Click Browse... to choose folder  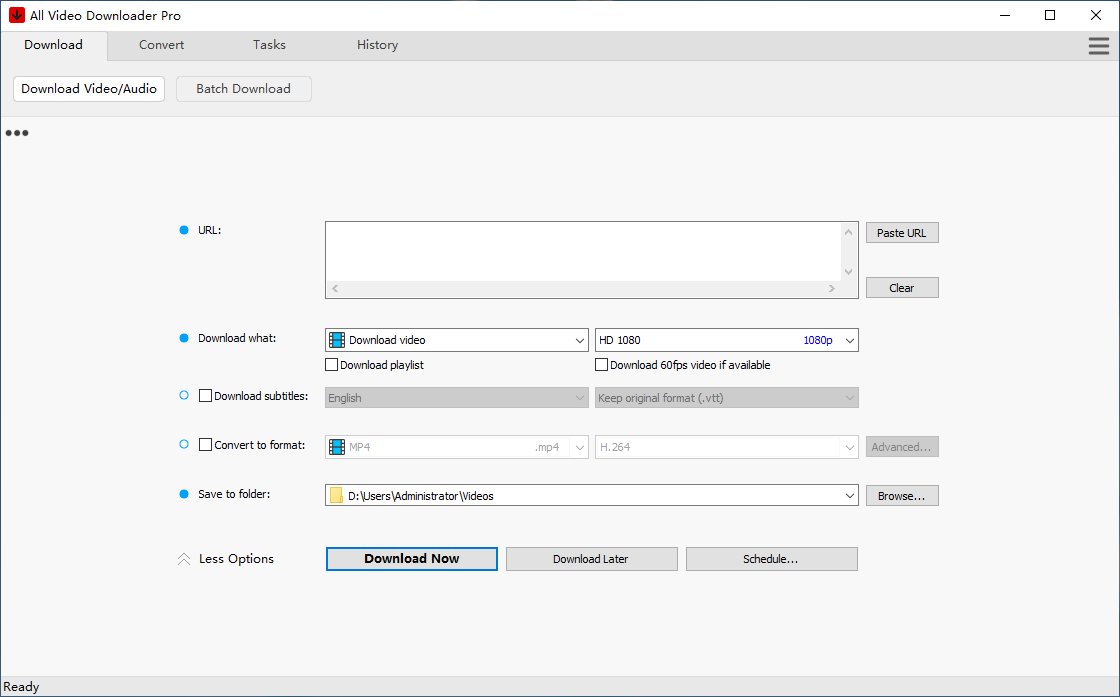point(902,496)
